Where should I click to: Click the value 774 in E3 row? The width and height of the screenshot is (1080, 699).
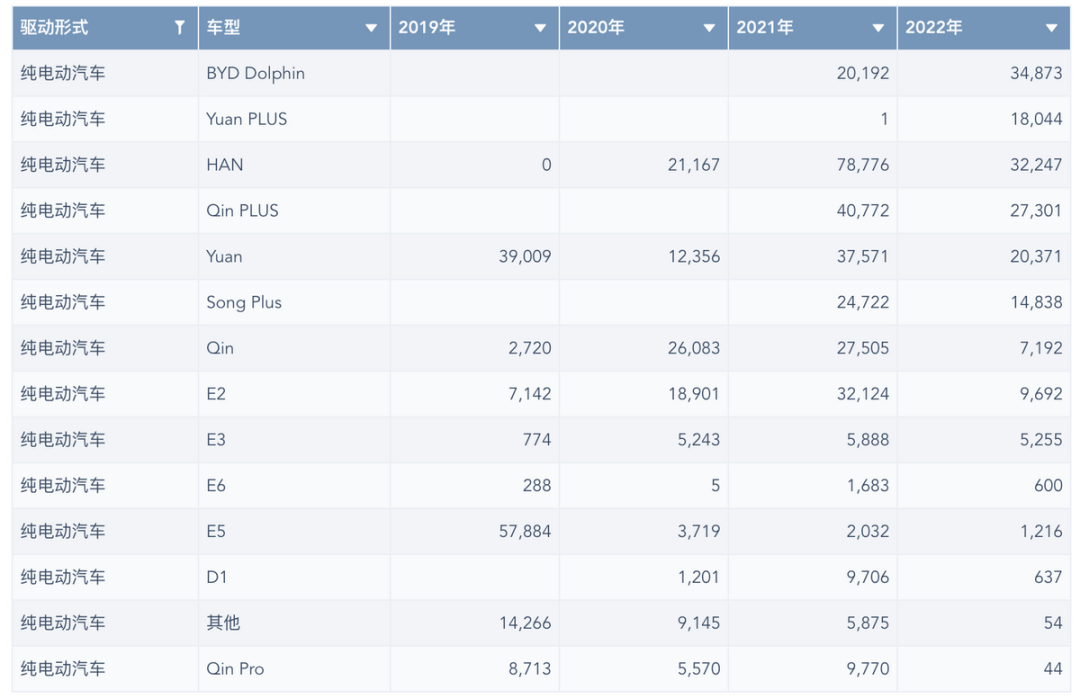[537, 439]
